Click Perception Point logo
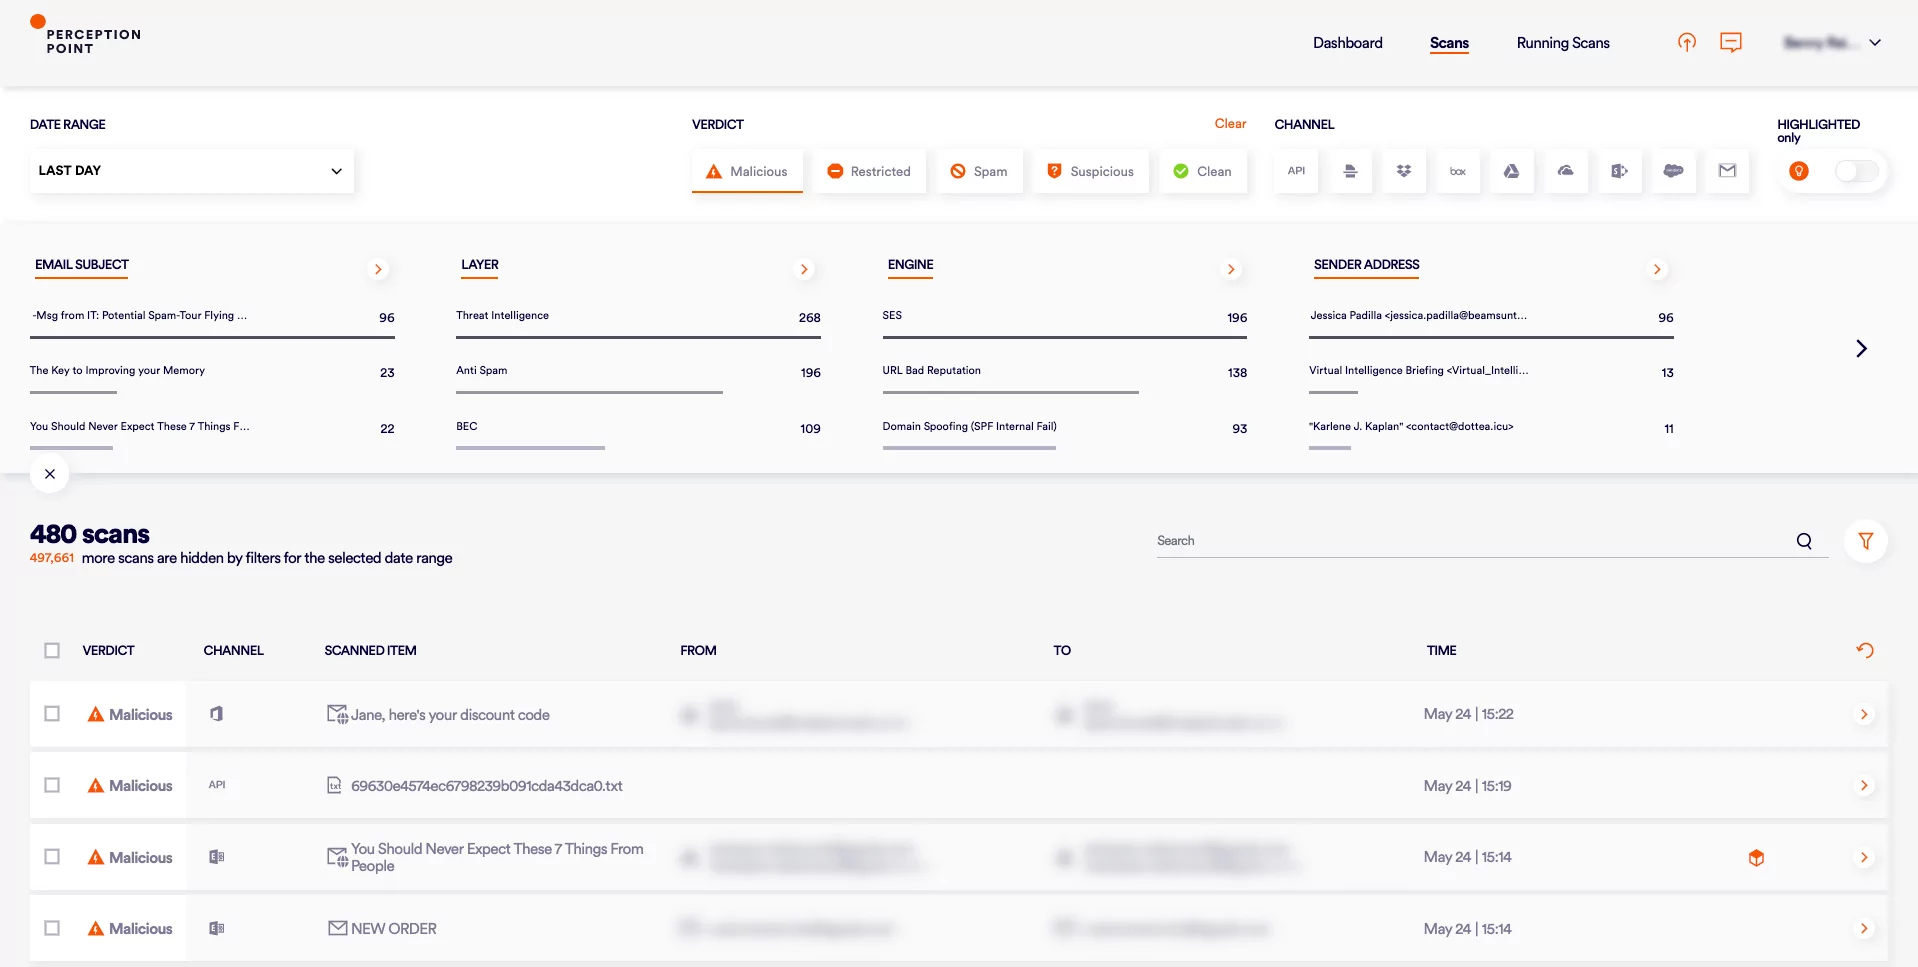This screenshot has width=1918, height=967. click(x=86, y=36)
